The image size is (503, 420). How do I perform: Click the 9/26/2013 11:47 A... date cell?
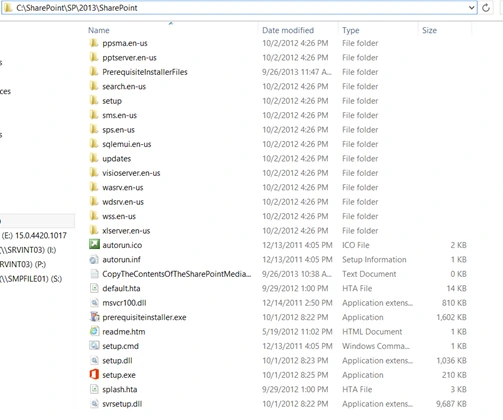[297, 72]
